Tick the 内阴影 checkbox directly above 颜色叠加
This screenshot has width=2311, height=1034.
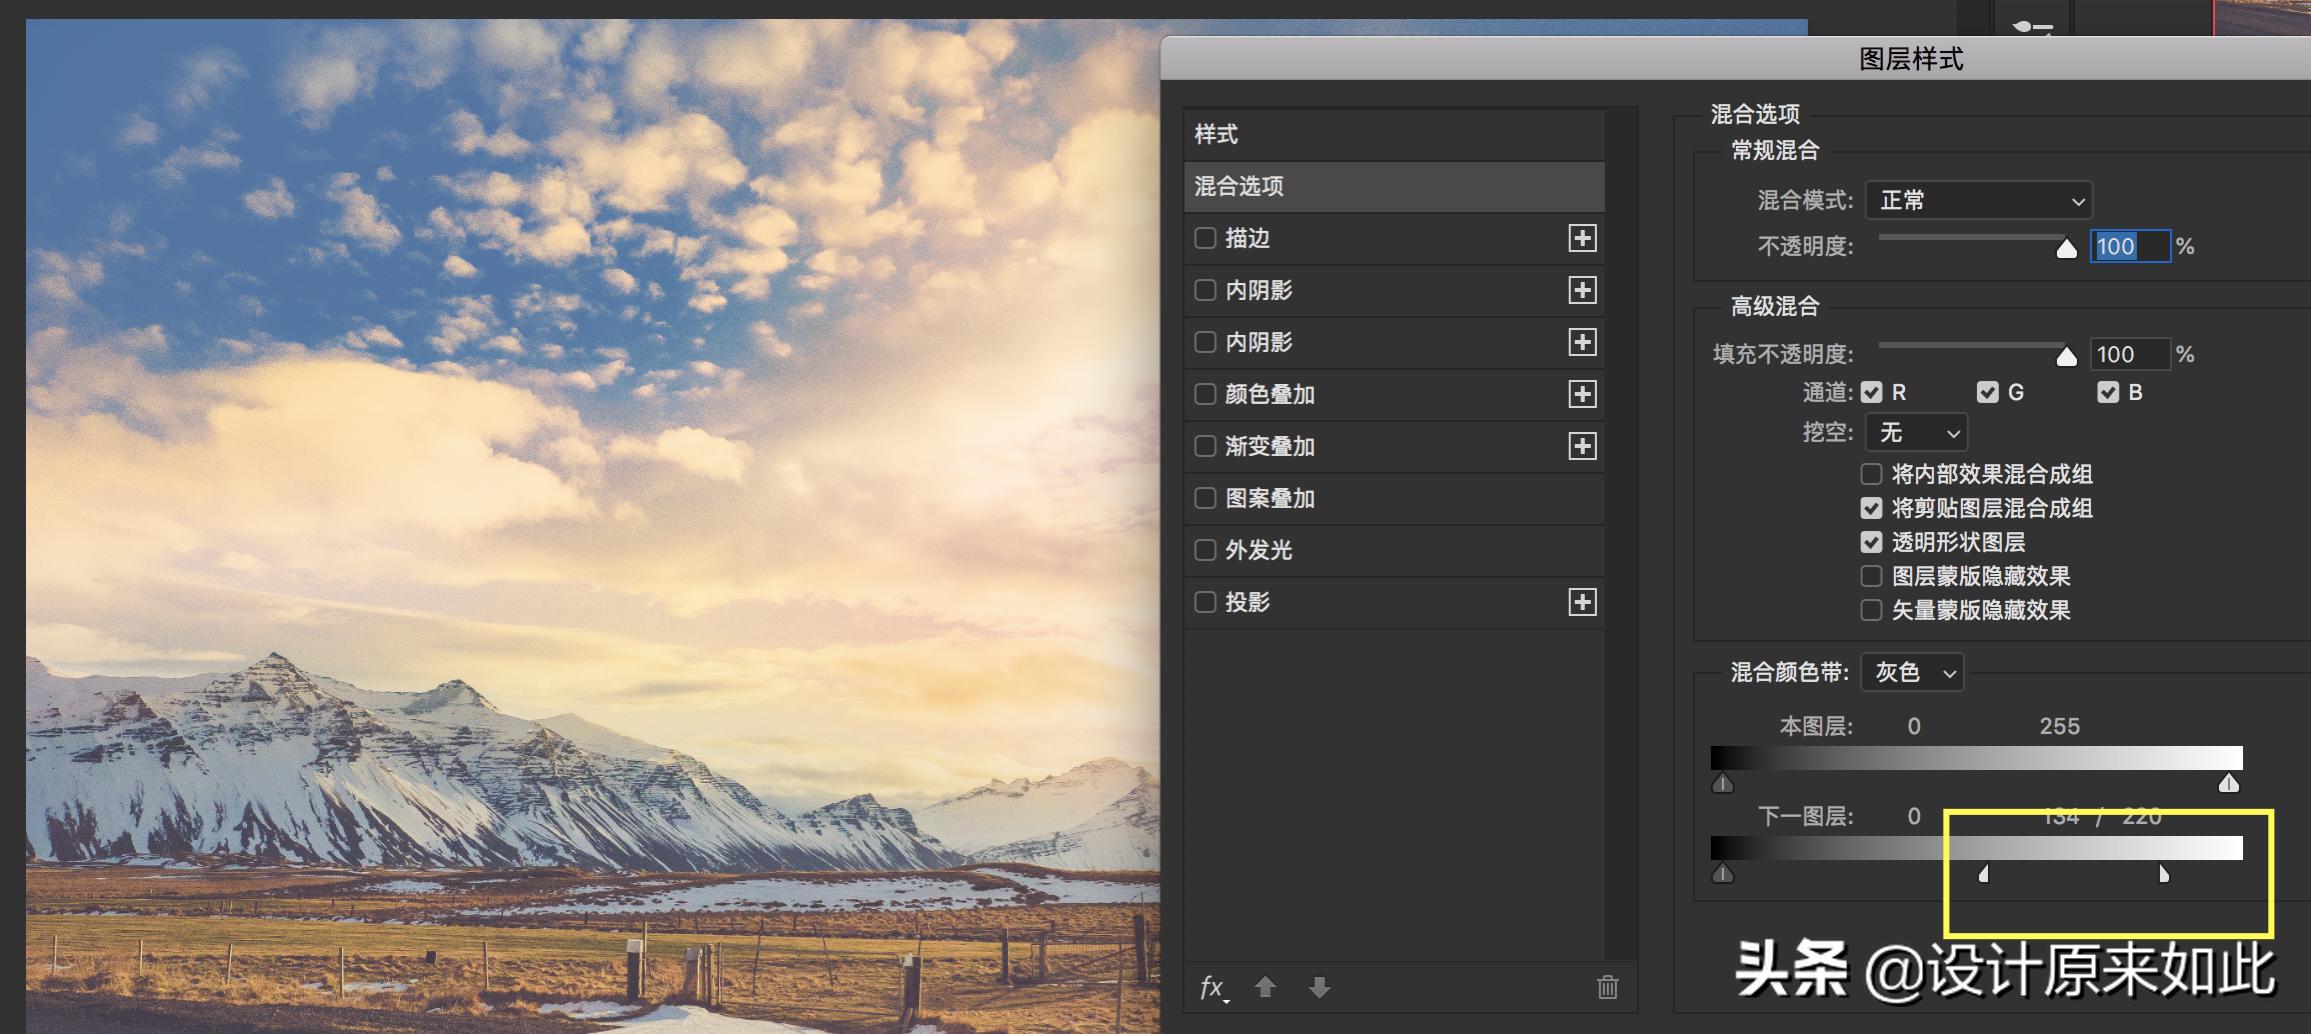coord(1205,342)
